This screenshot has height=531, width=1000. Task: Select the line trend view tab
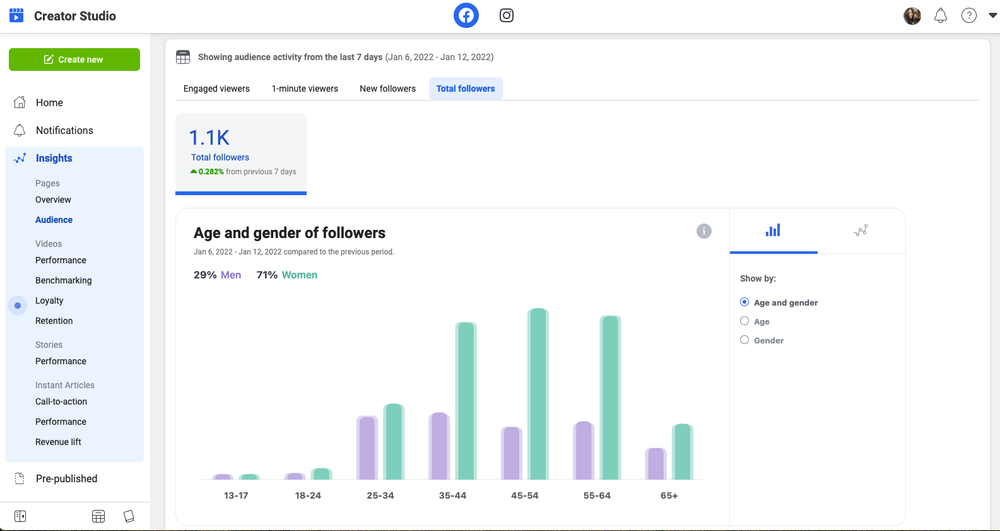pyautogui.click(x=861, y=231)
